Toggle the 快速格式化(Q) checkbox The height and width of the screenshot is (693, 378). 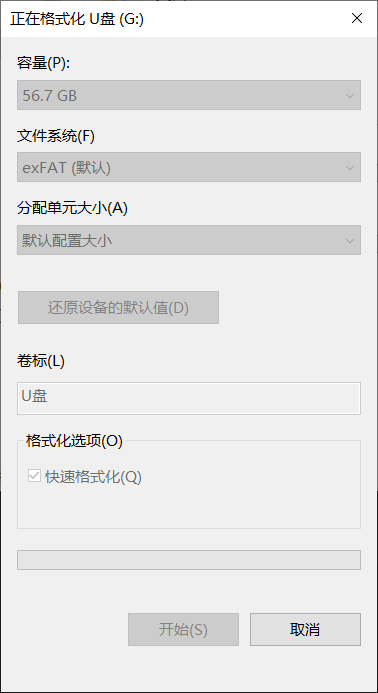coord(34,476)
